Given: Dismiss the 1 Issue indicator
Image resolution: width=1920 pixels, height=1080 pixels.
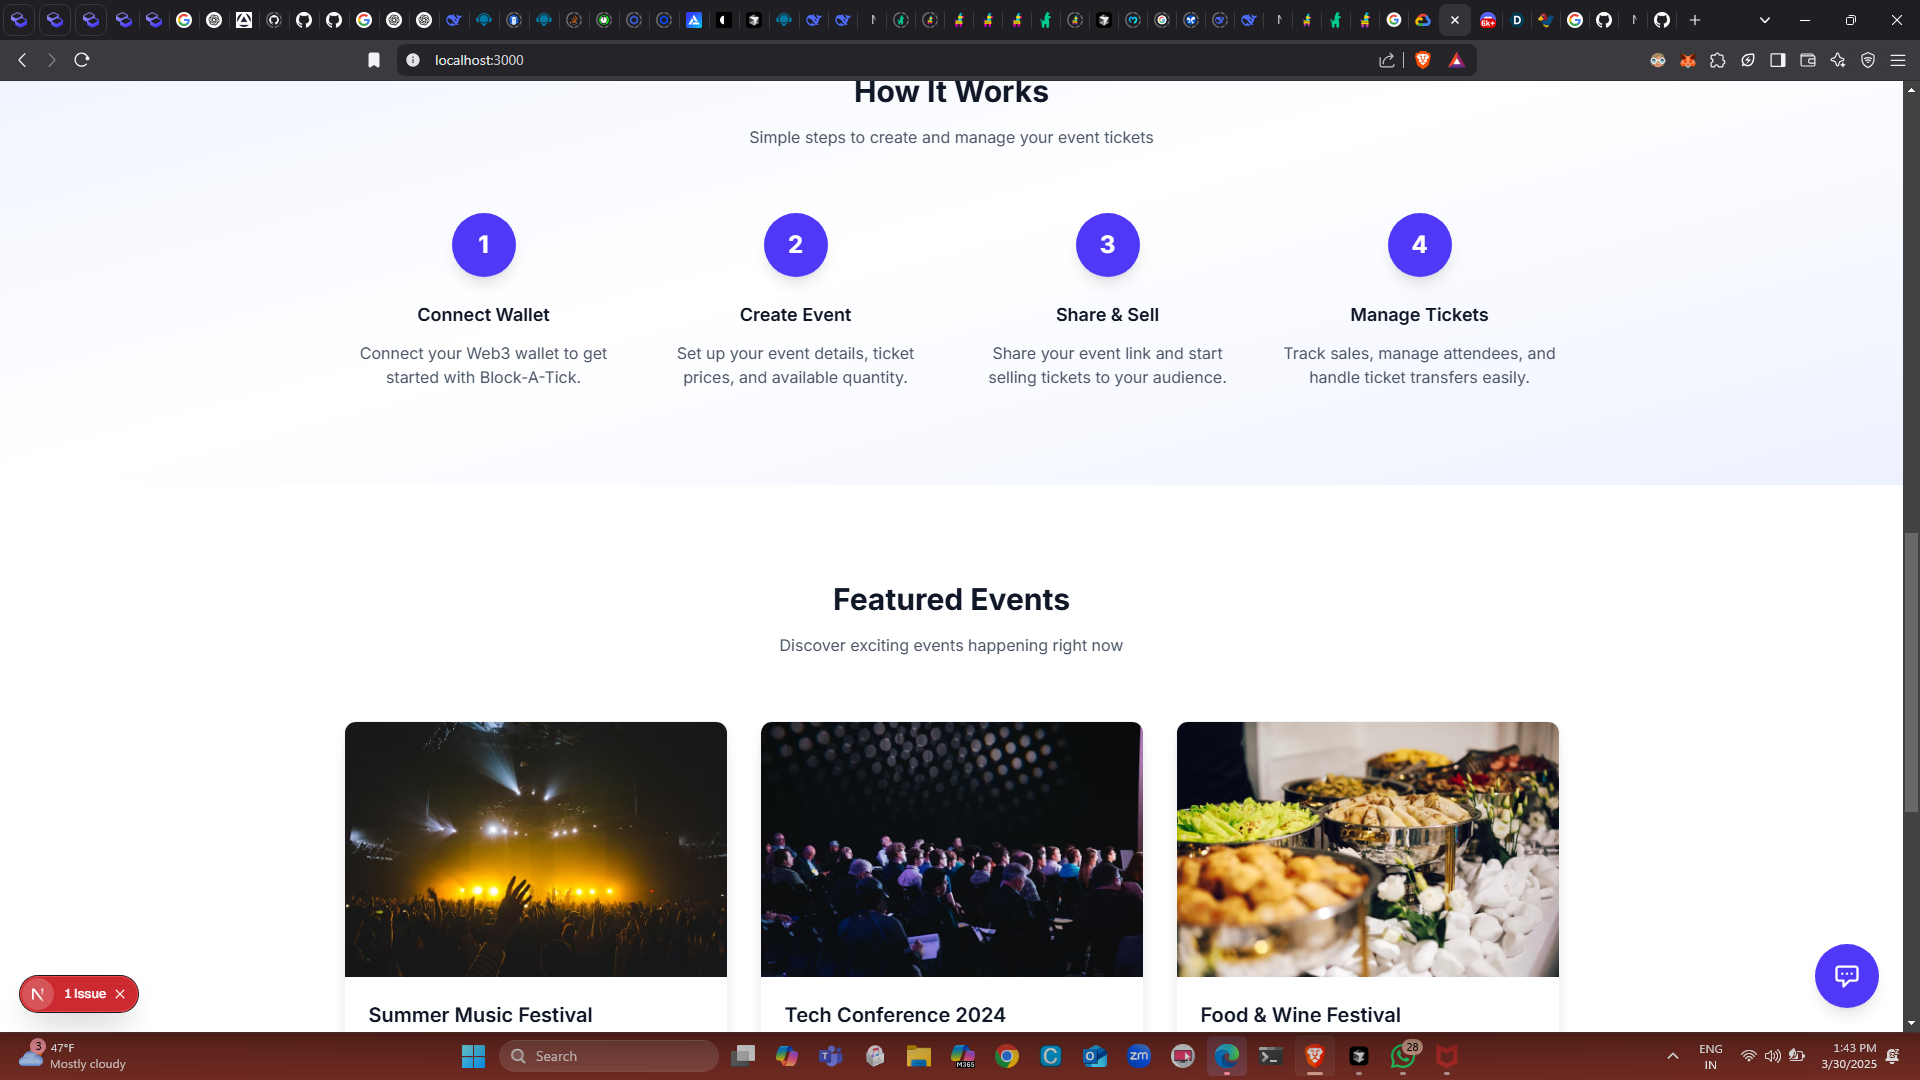Looking at the screenshot, I should tap(120, 994).
